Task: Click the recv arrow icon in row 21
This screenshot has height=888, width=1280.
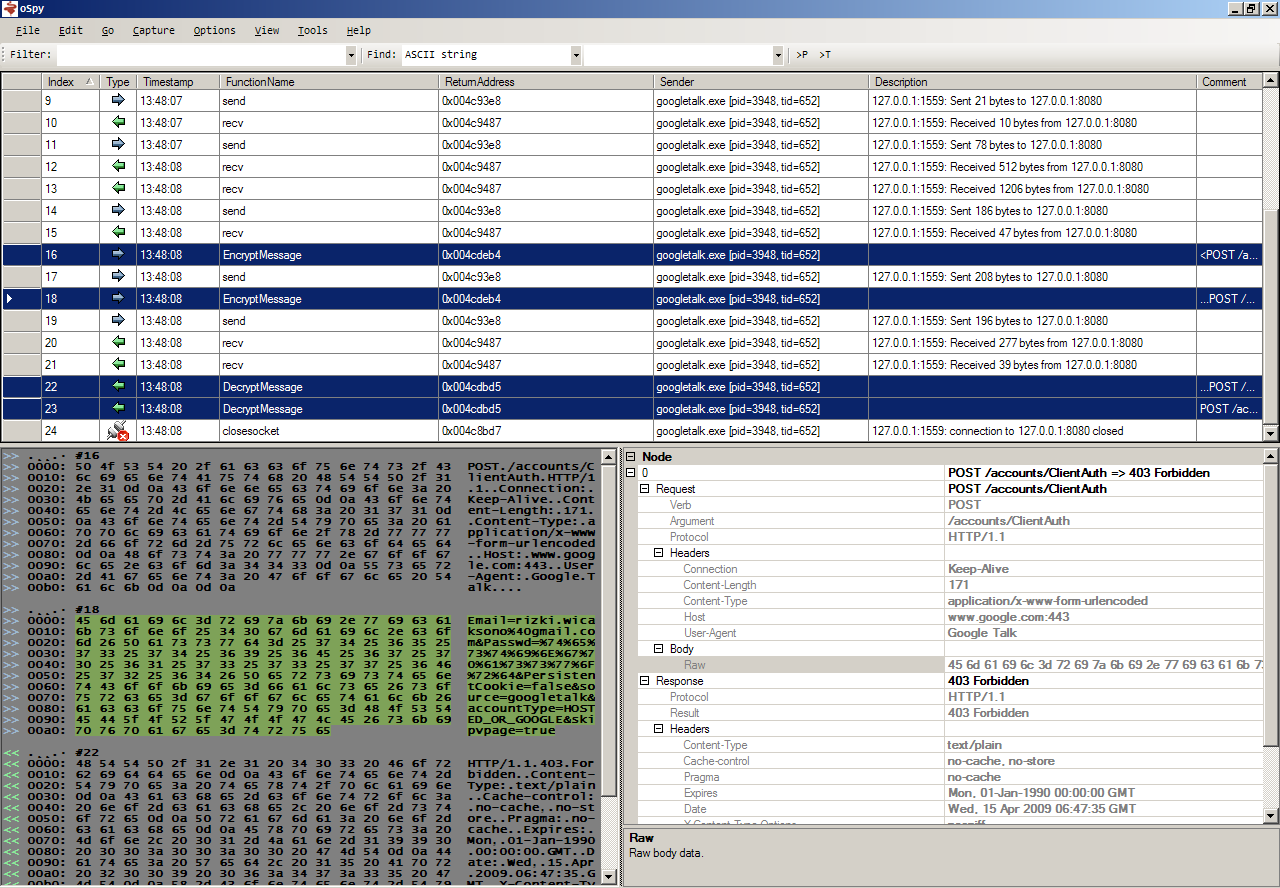Action: 118,365
